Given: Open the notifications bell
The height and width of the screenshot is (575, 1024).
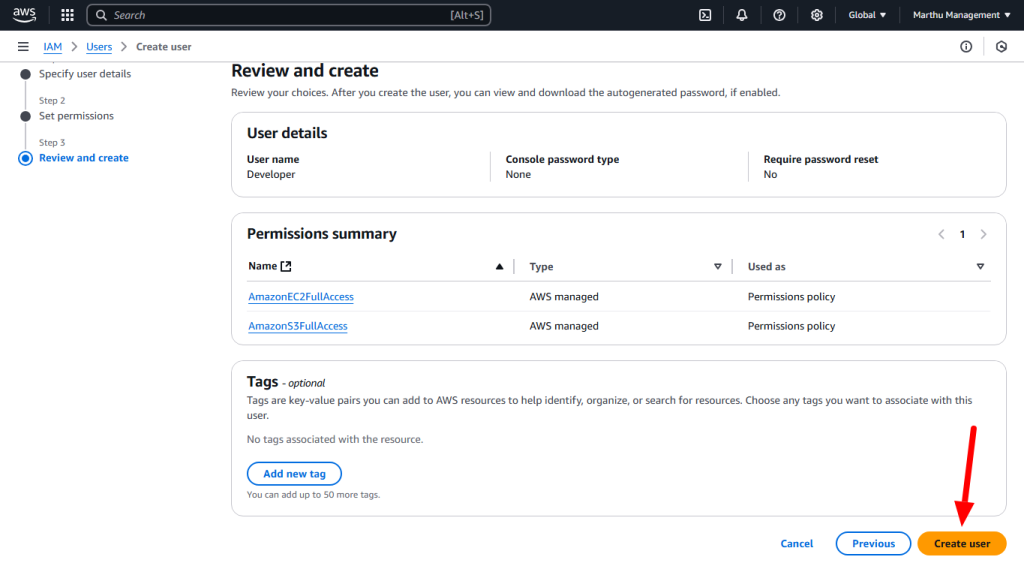Looking at the screenshot, I should (741, 14).
